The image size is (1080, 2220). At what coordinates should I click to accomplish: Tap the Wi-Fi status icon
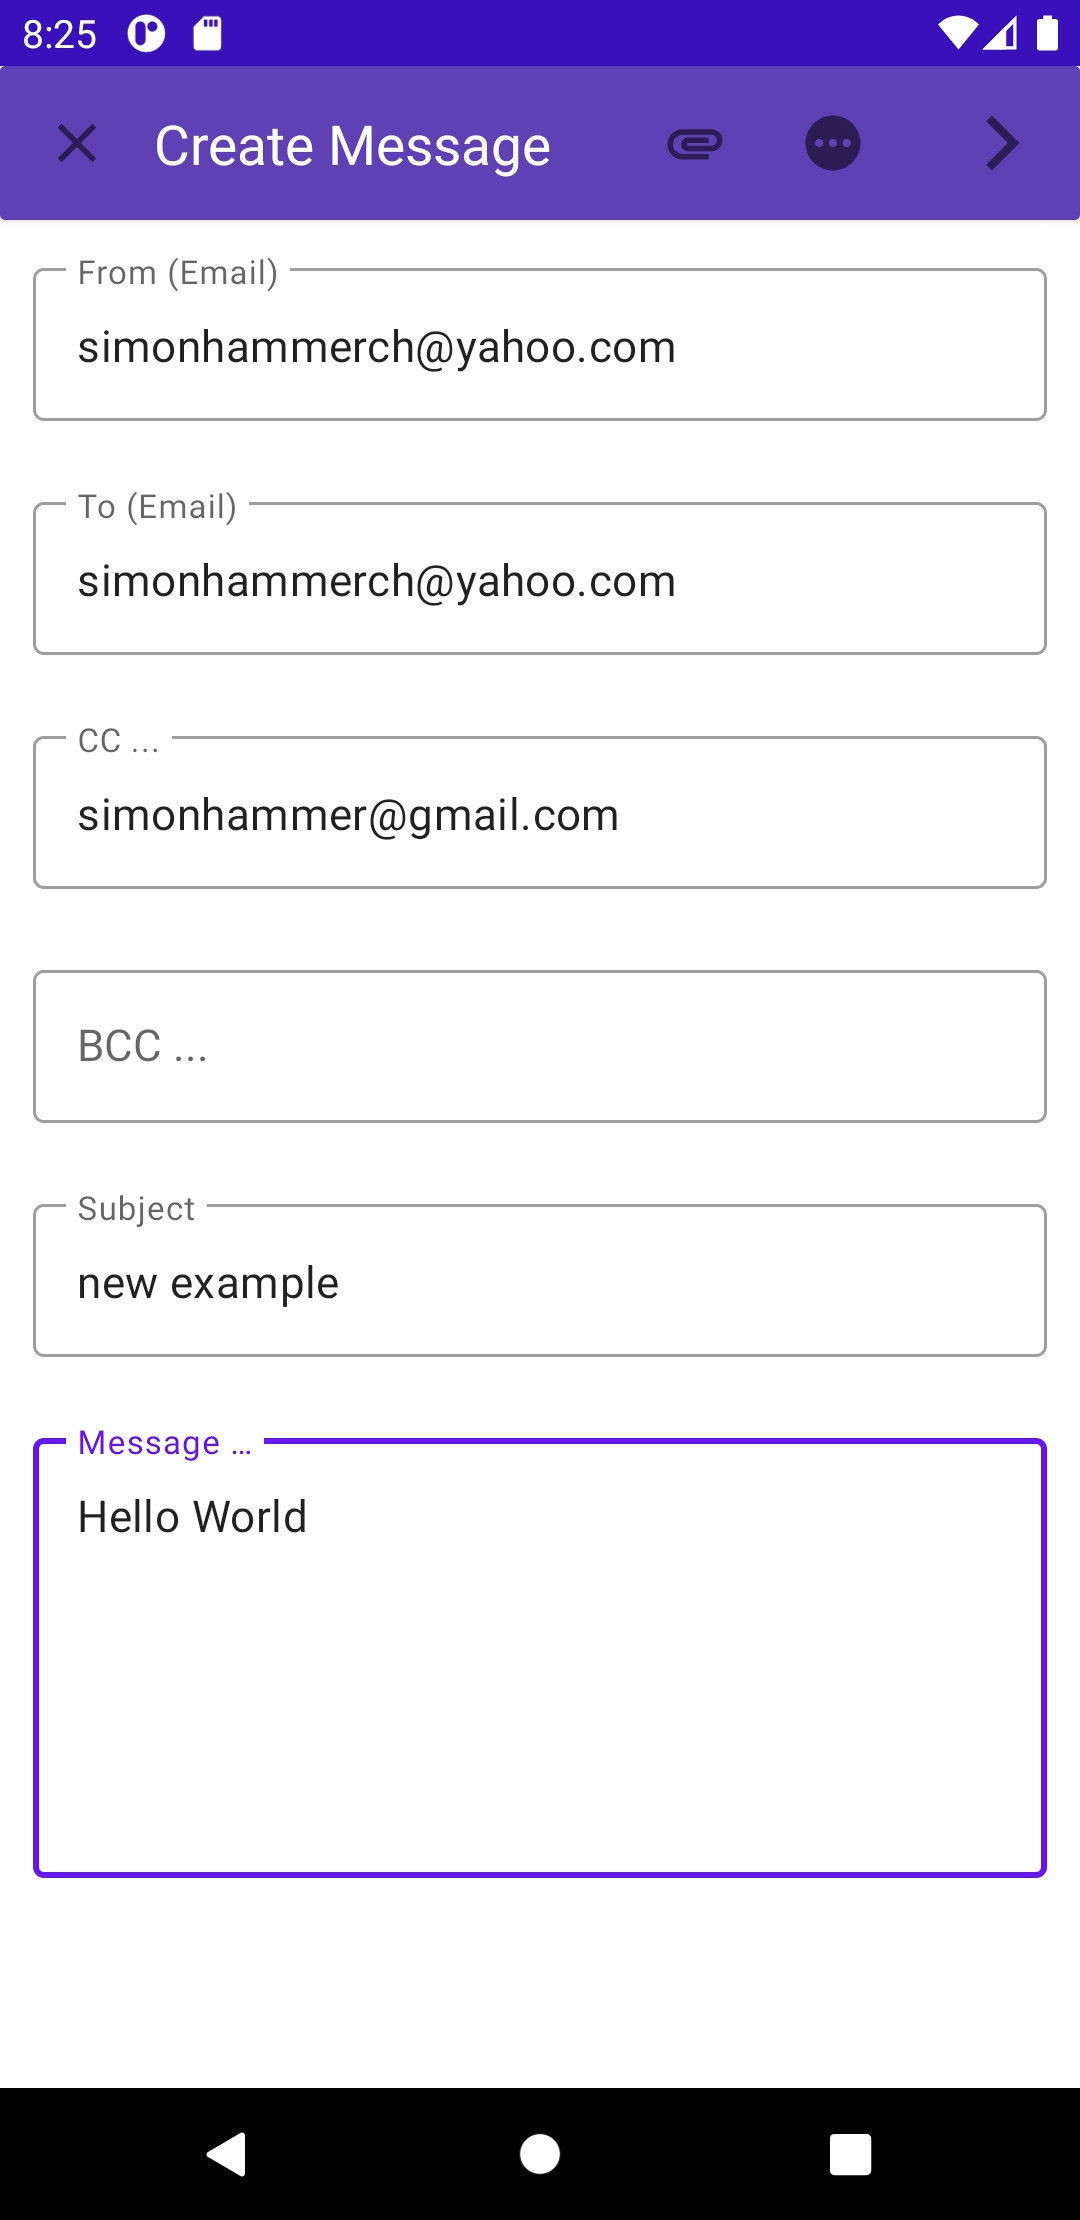coord(957,34)
